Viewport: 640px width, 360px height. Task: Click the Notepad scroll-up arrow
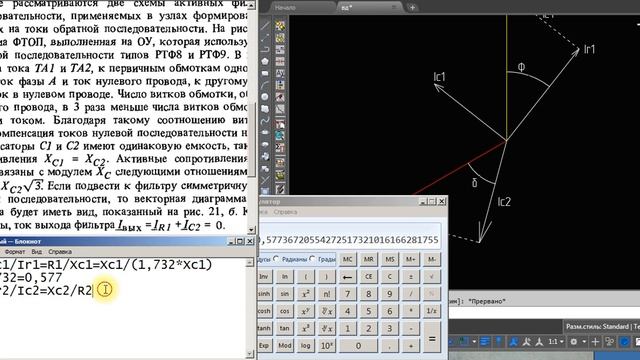coord(251,262)
